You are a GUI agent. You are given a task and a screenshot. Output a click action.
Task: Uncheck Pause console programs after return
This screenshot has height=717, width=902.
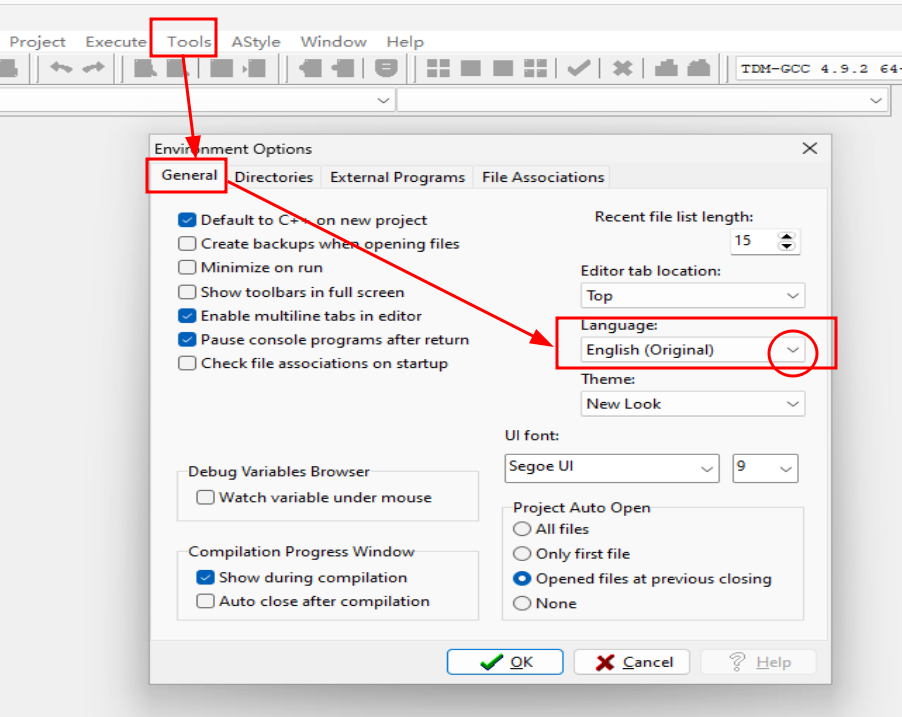[187, 340]
